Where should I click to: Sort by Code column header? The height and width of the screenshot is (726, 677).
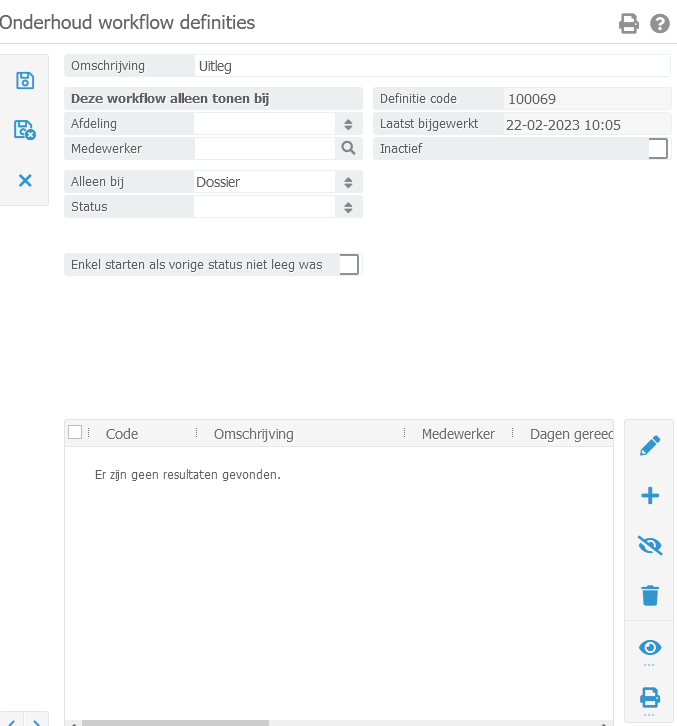pyautogui.click(x=122, y=434)
